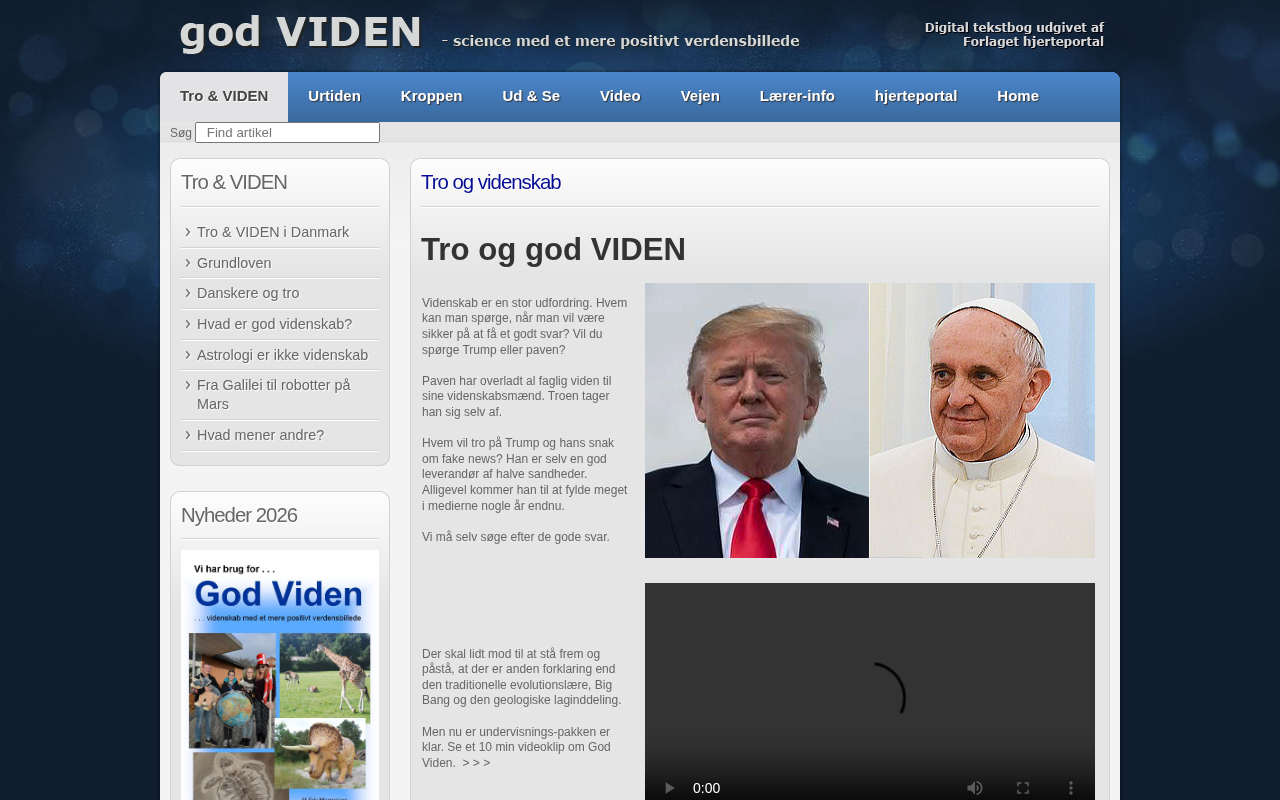Open the video's three-dot options menu
This screenshot has width=1280, height=800.
(x=1071, y=788)
